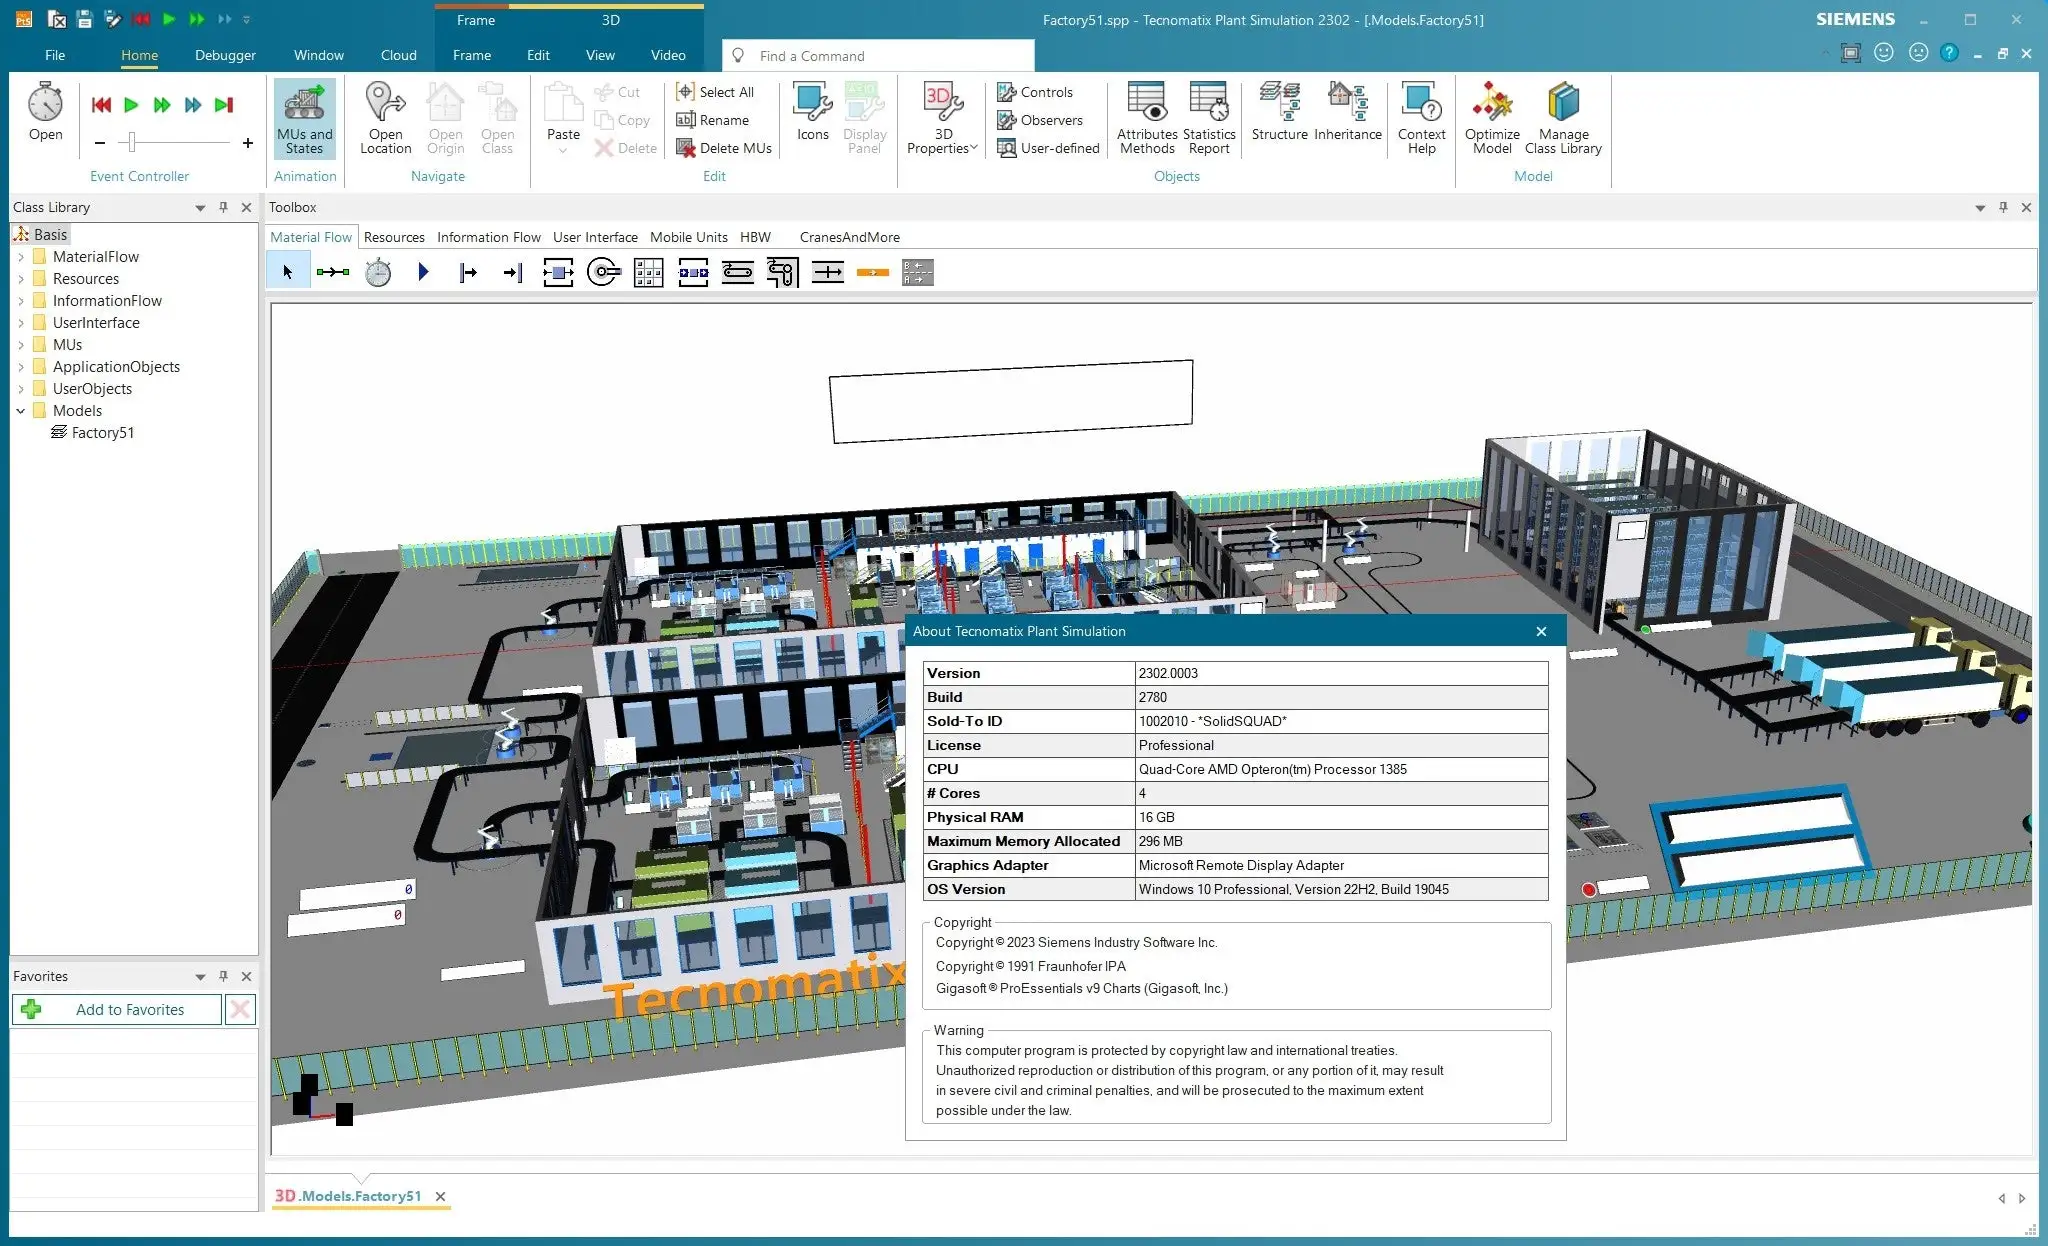Viewport: 2048px width, 1246px height.
Task: Toggle the Frame view mode
Action: 477,19
